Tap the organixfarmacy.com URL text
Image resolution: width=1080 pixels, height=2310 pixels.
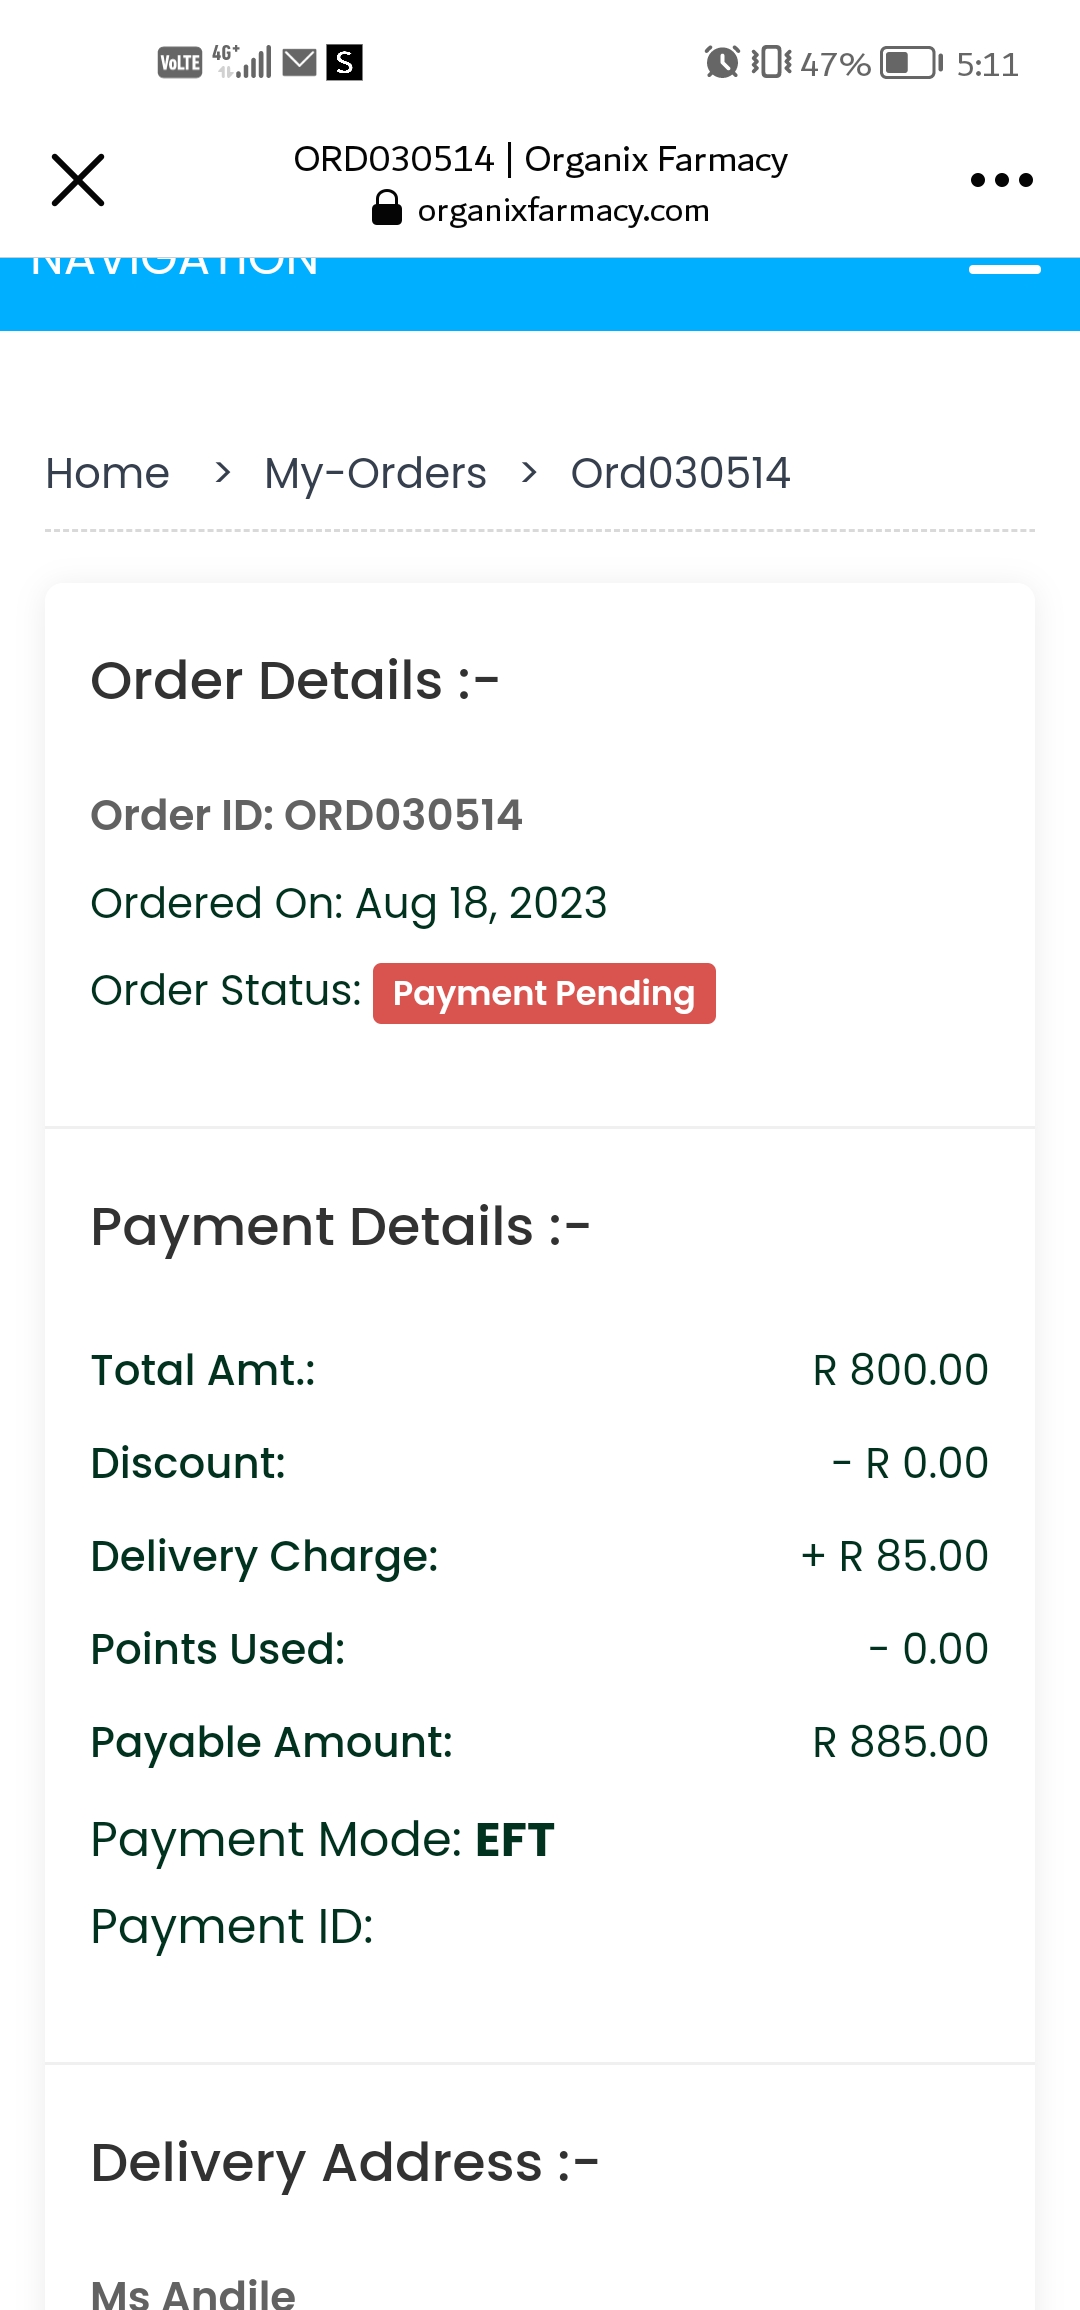[x=563, y=210]
